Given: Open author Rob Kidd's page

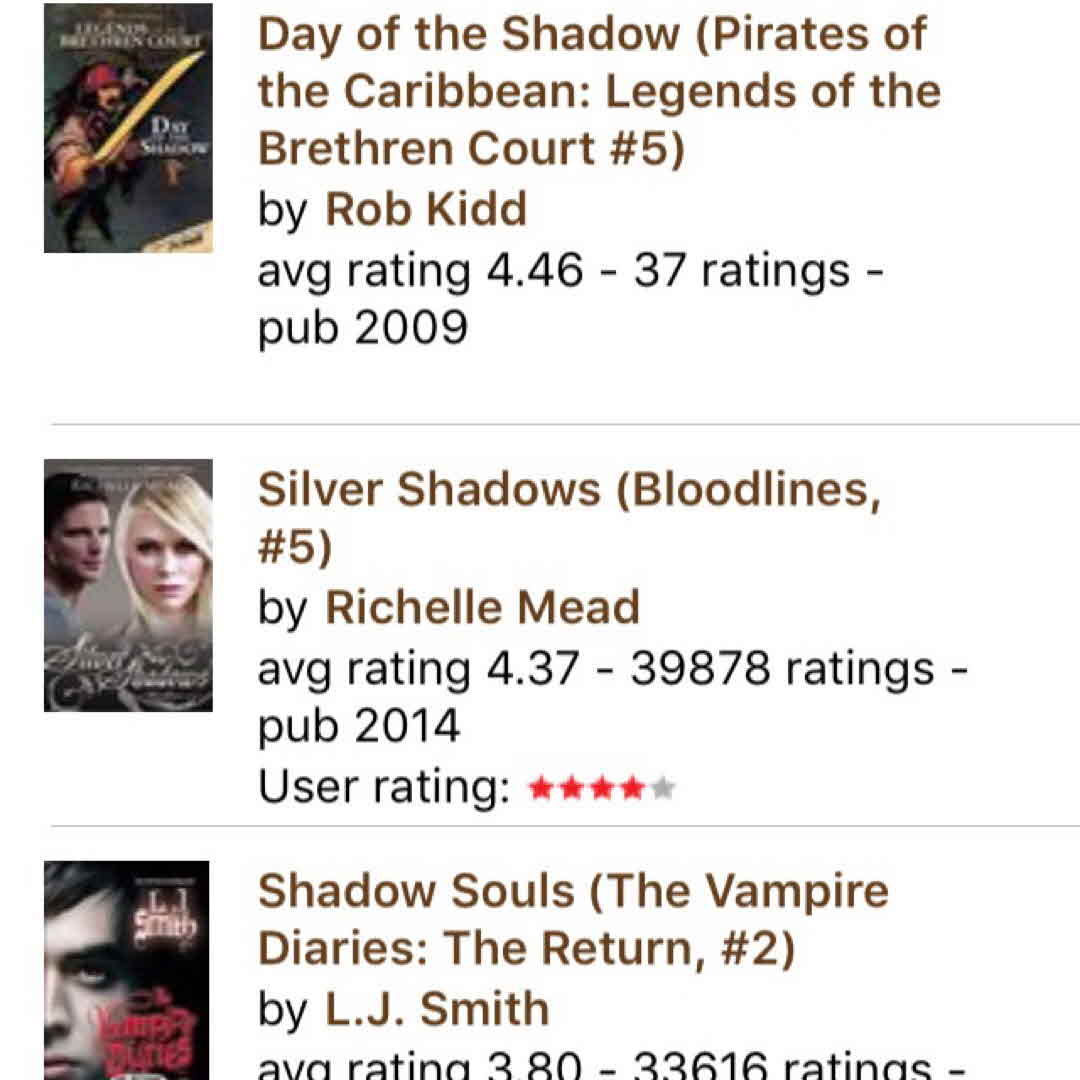Looking at the screenshot, I should 426,210.
